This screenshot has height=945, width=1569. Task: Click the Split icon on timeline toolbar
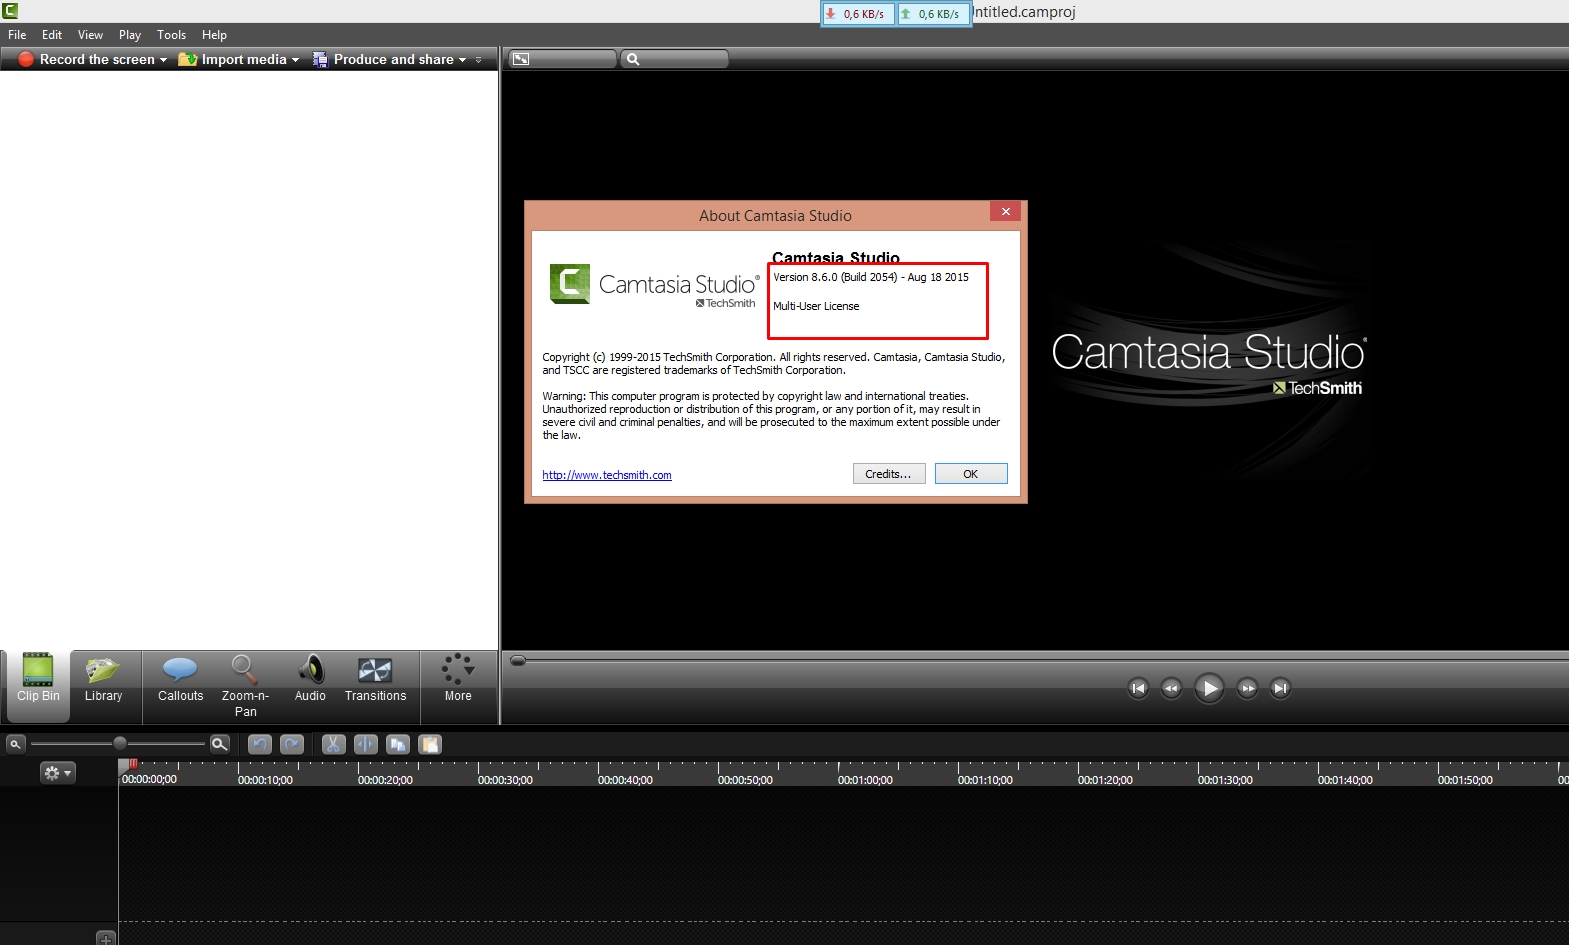click(x=366, y=744)
